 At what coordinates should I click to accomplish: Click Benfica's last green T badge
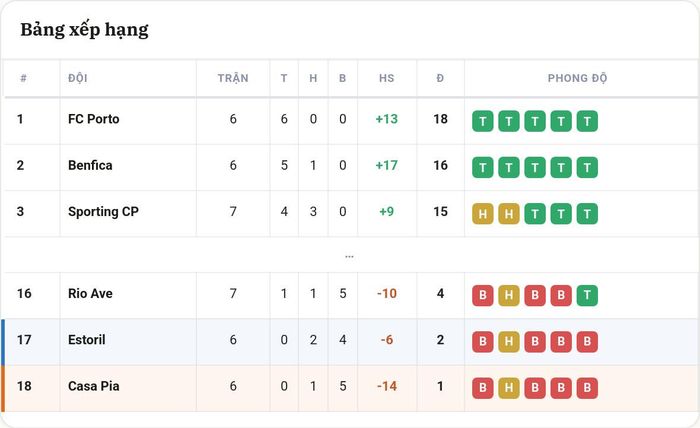click(x=587, y=167)
